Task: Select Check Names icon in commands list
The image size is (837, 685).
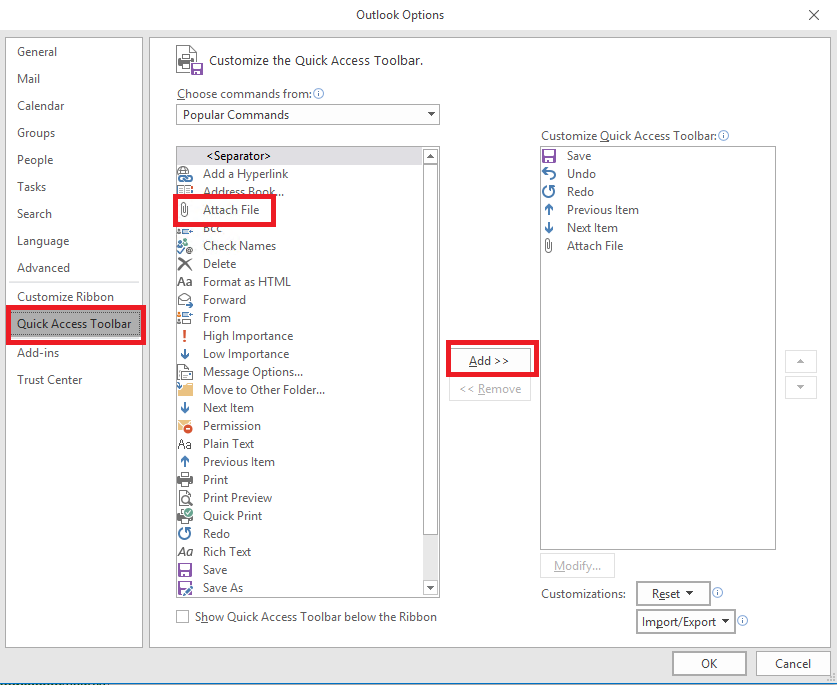Action: [185, 246]
